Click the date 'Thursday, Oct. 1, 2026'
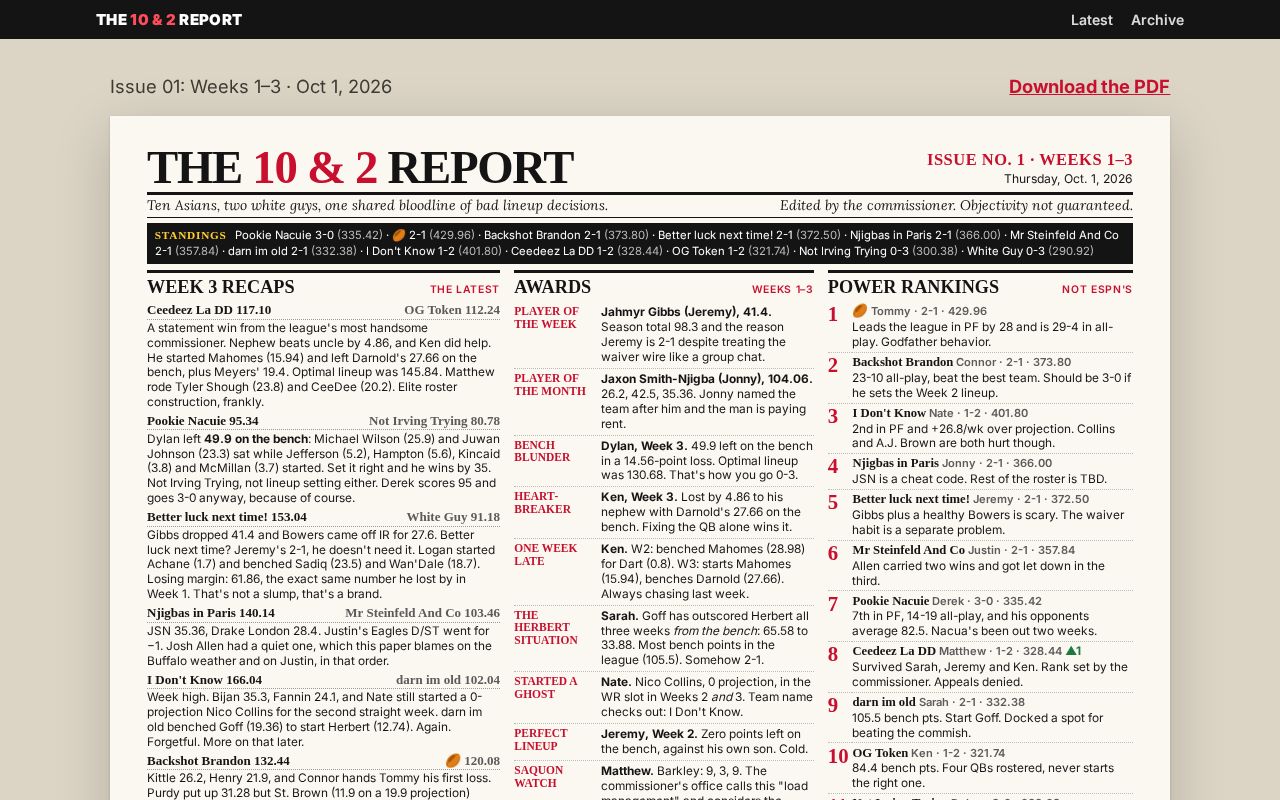The image size is (1280, 800). [x=1068, y=179]
